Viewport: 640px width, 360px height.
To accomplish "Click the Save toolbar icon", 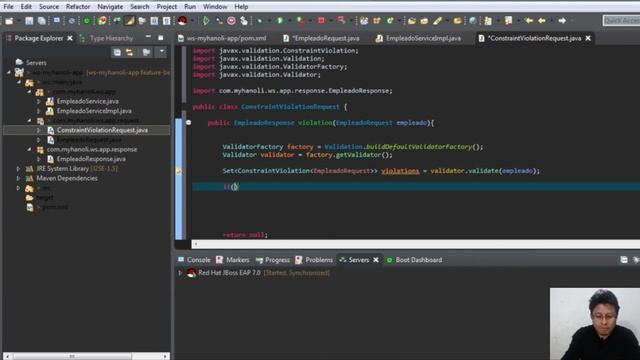I will tap(29, 20).
